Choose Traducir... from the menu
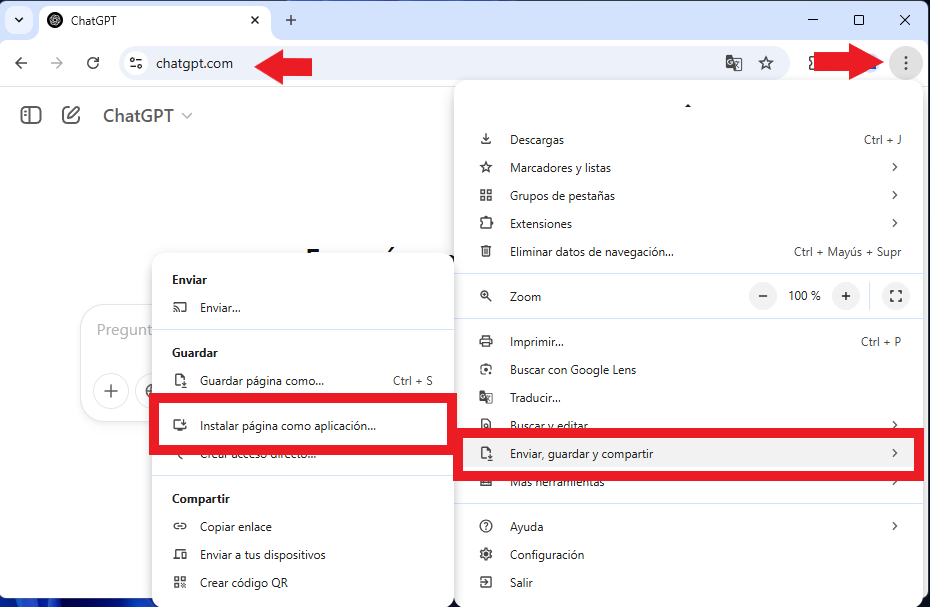 point(690,398)
